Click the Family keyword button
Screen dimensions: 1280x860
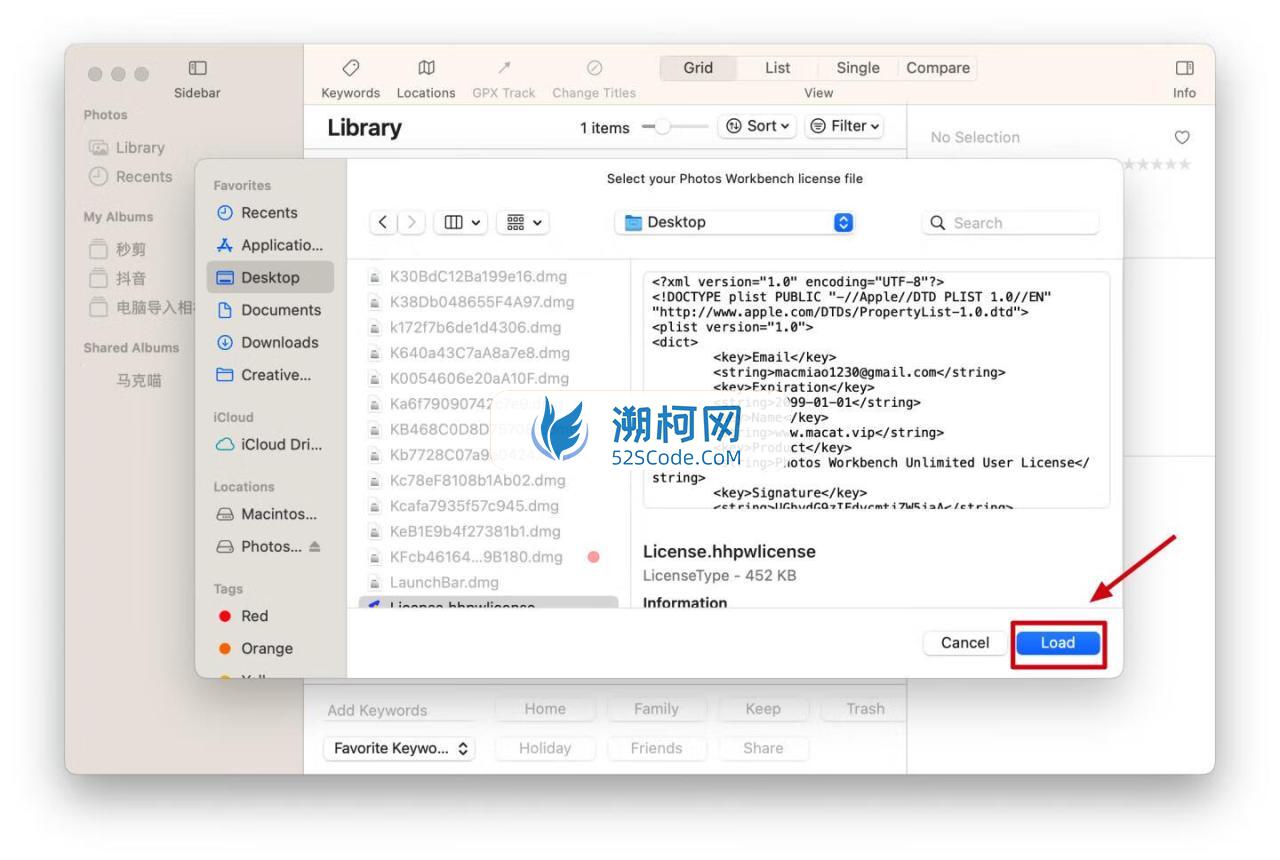[x=656, y=709]
